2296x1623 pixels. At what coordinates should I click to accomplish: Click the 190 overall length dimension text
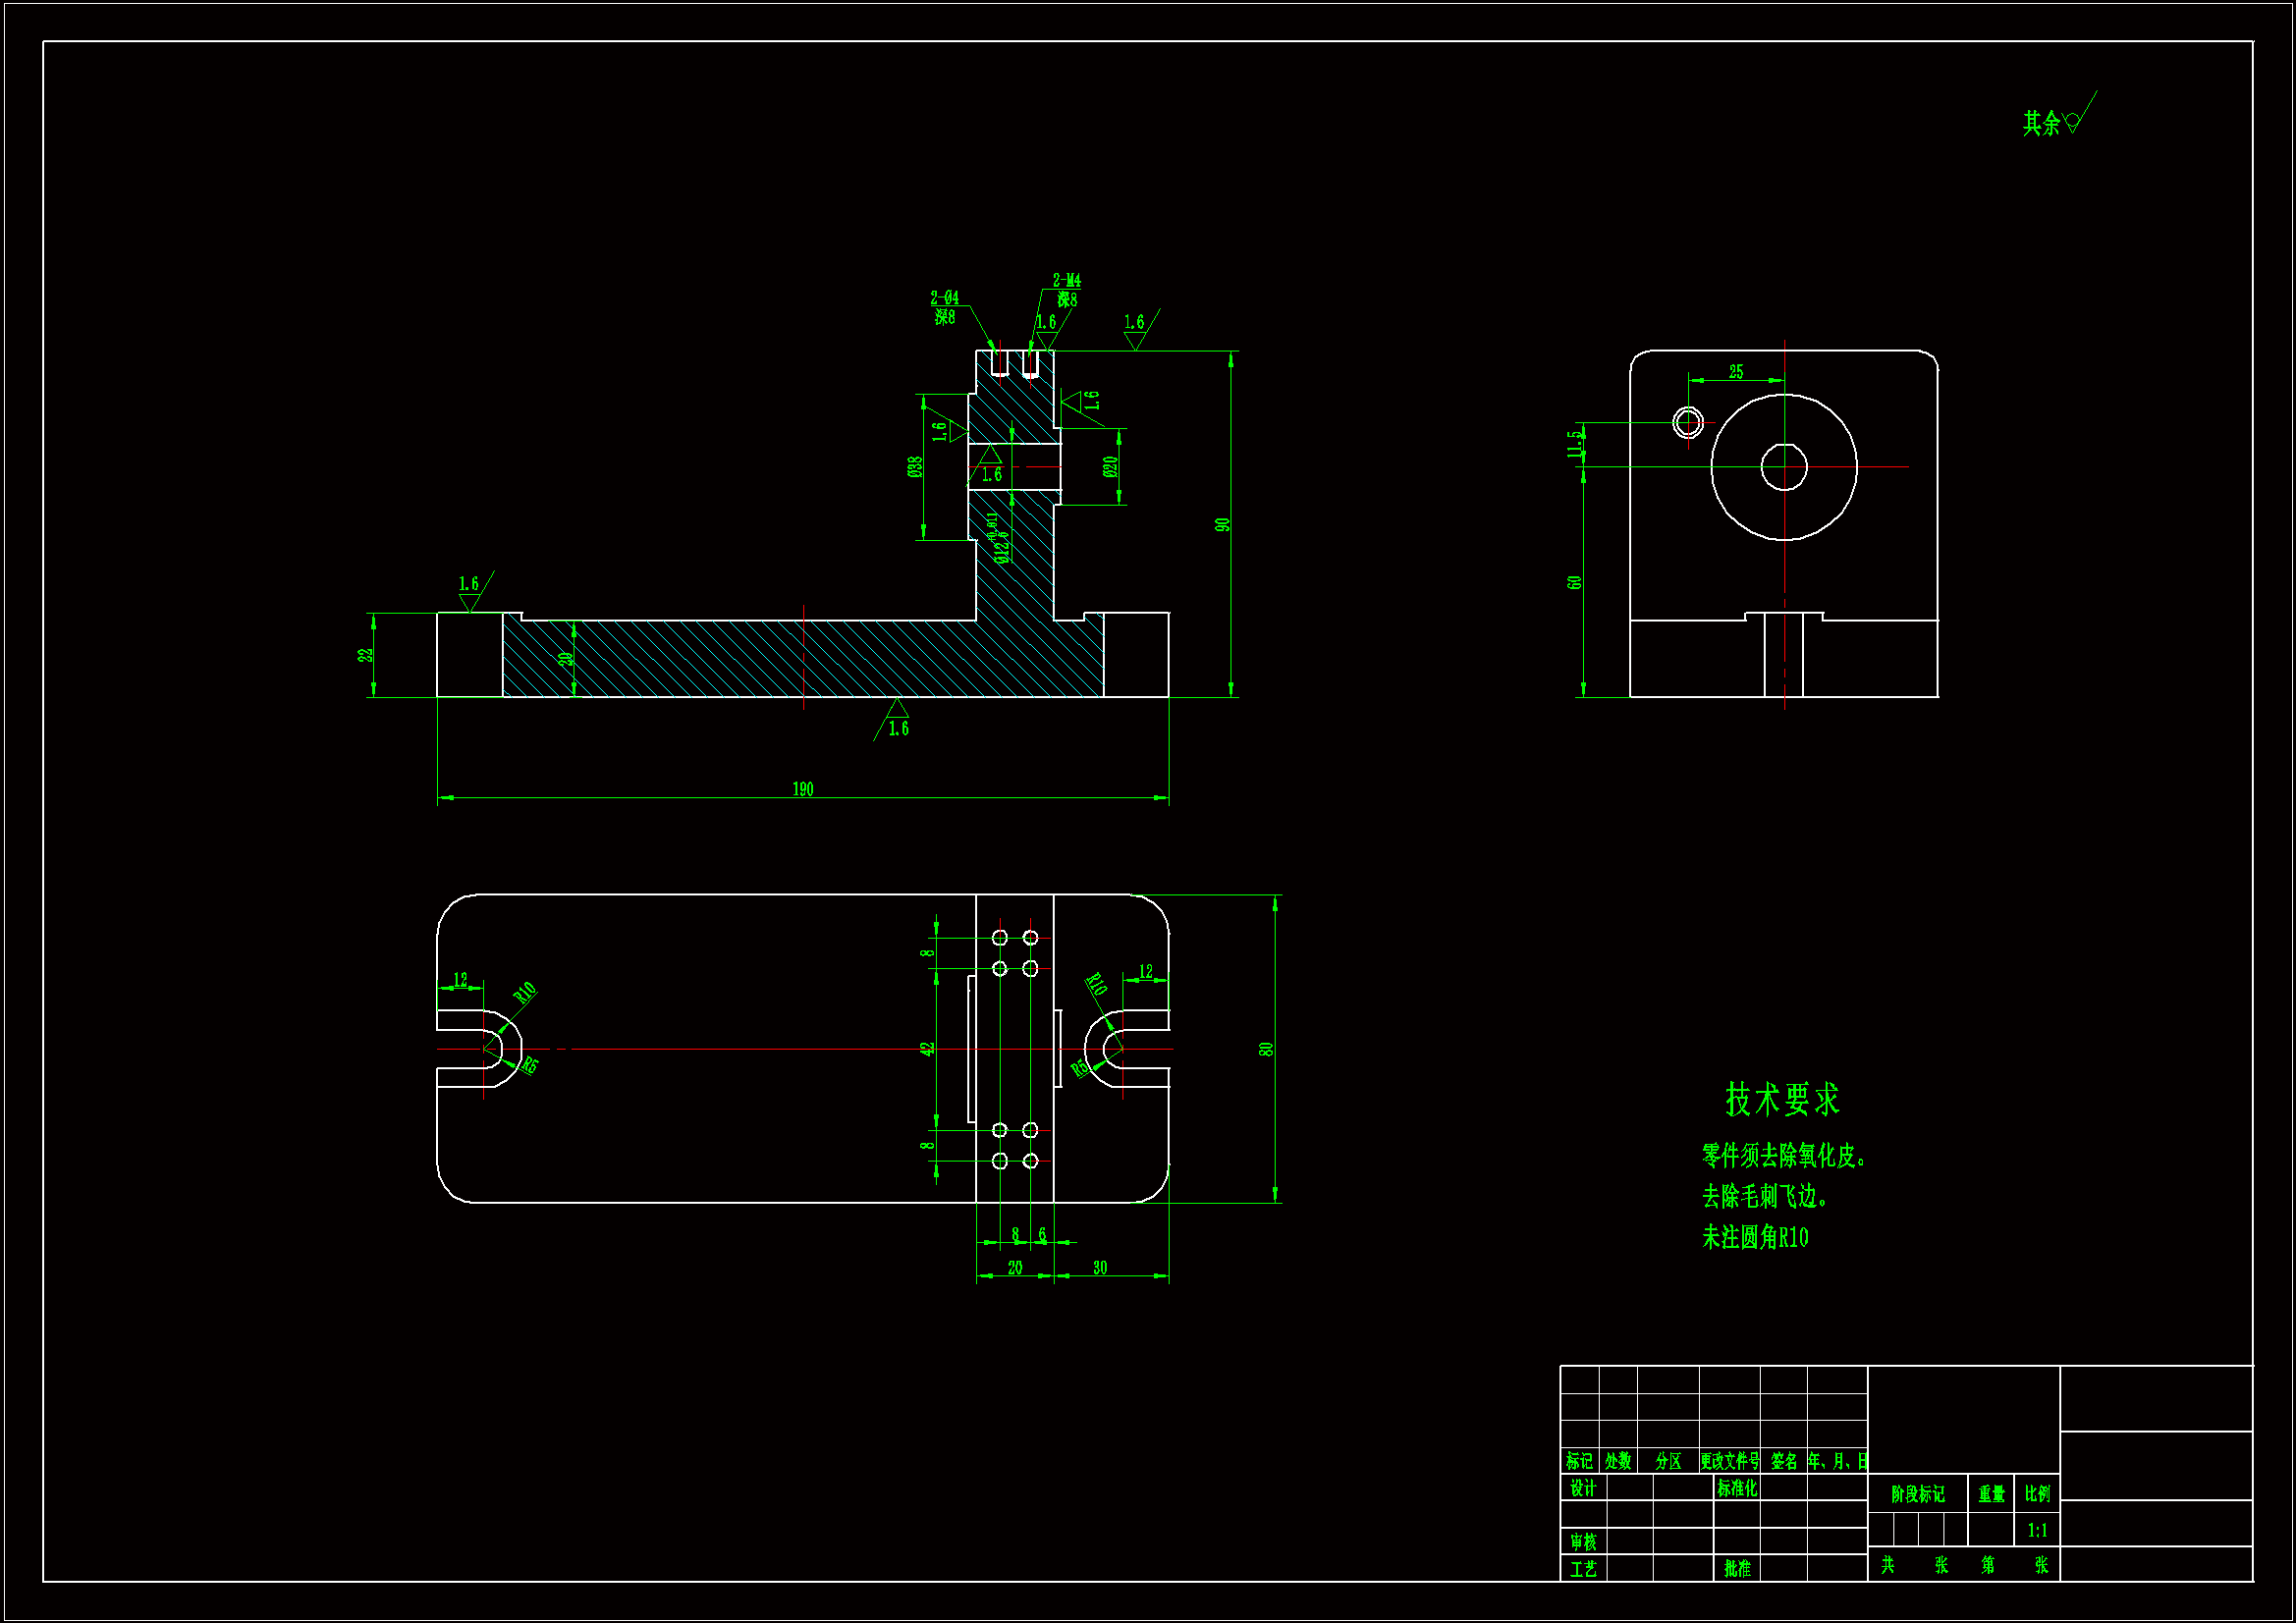coord(802,790)
